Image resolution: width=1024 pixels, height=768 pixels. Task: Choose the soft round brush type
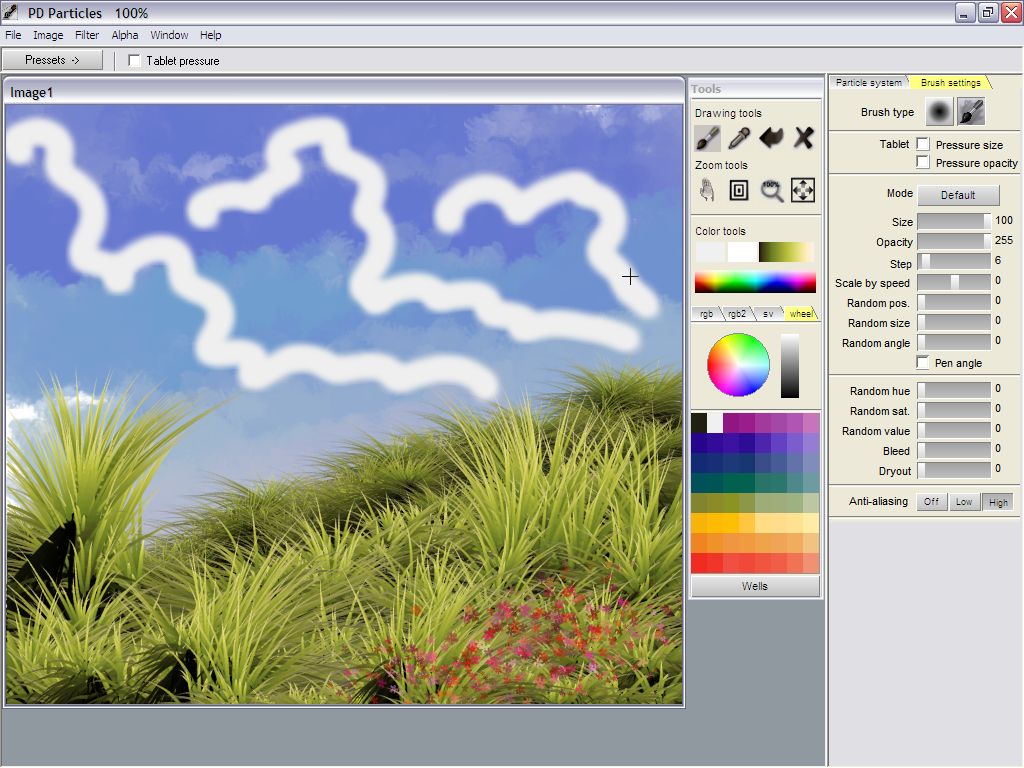939,112
